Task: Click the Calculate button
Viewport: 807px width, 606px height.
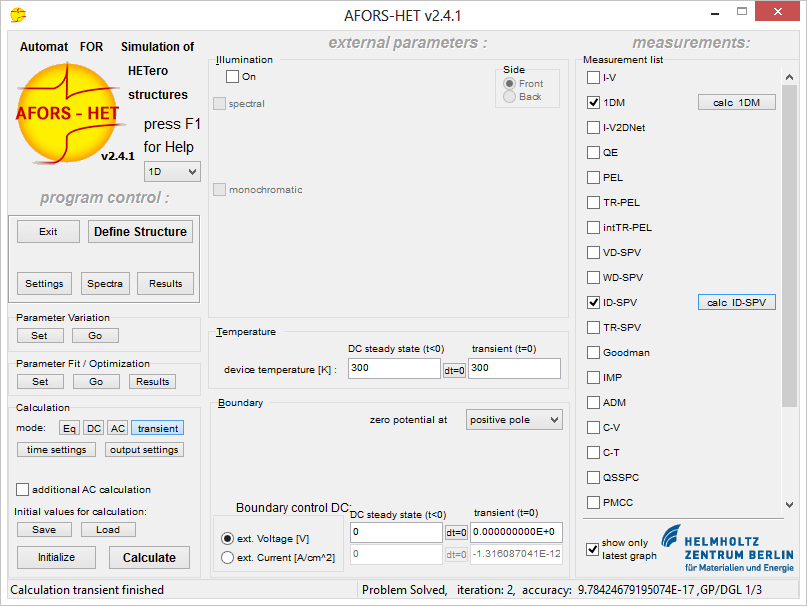Action: (x=149, y=558)
